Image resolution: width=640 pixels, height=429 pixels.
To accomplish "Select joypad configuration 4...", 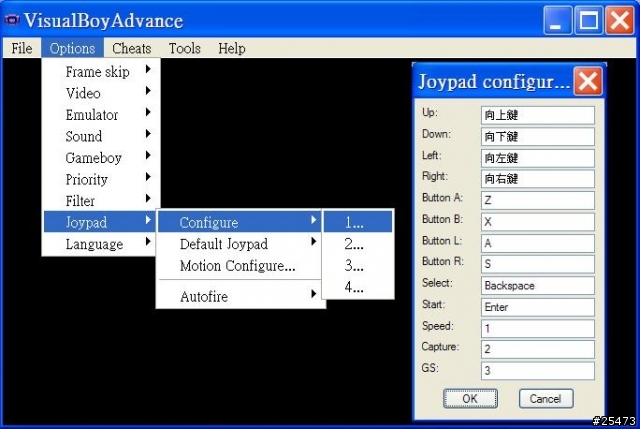I will click(358, 287).
